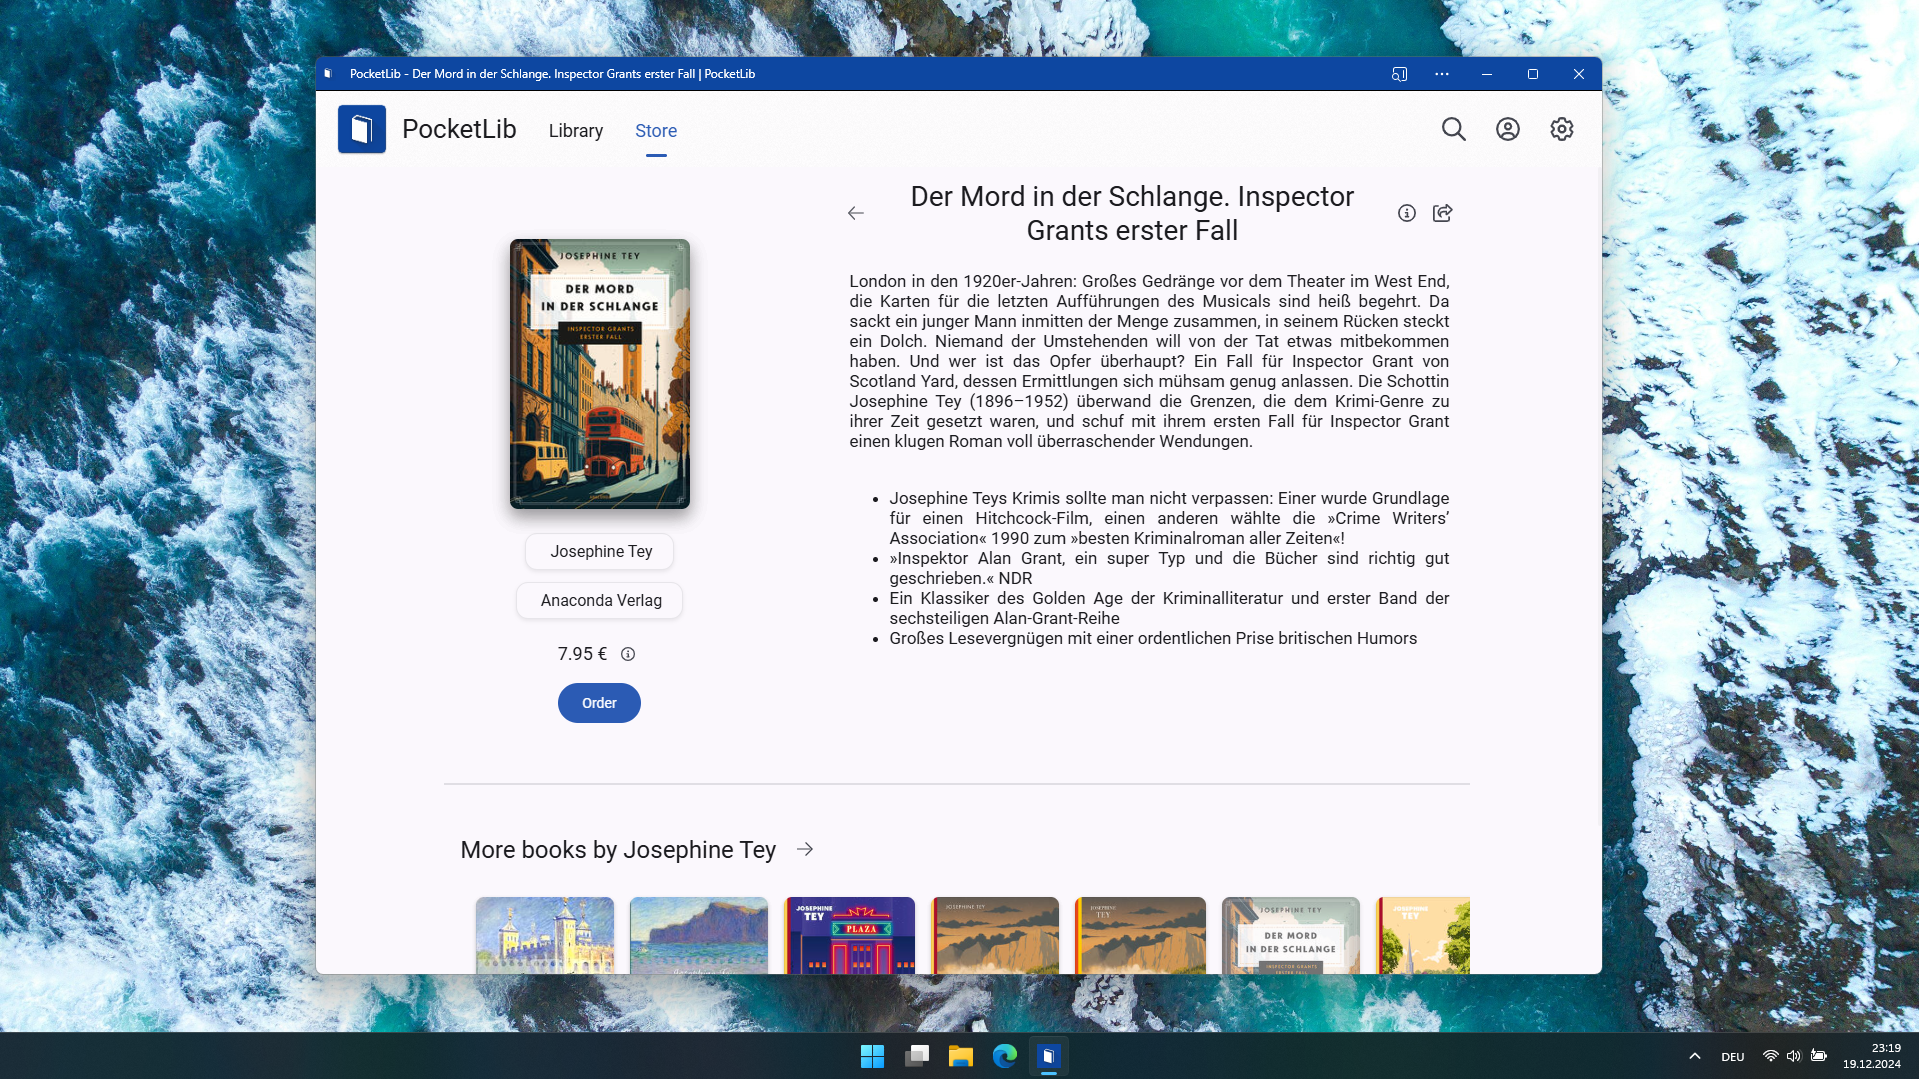Open the Plaza theater cover thumbnail

click(850, 936)
